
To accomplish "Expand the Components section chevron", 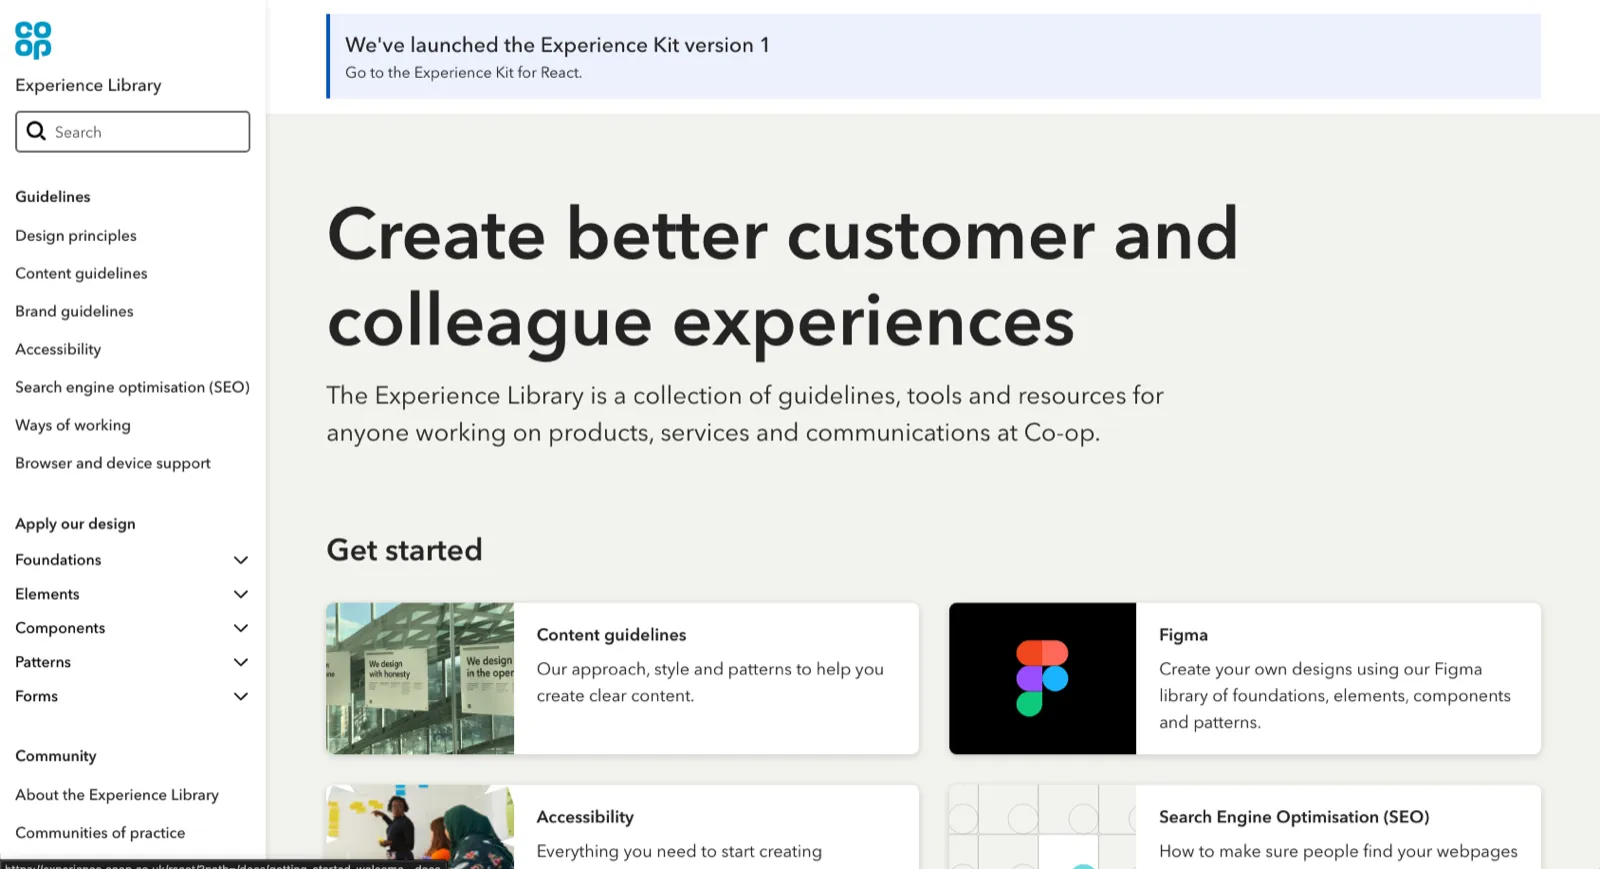I will [241, 628].
